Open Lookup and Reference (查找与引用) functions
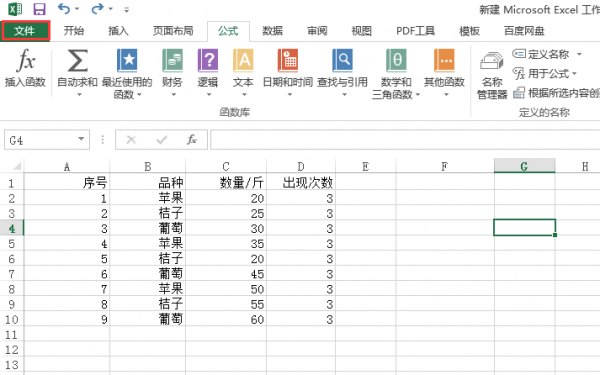The image size is (600, 375). point(342,73)
